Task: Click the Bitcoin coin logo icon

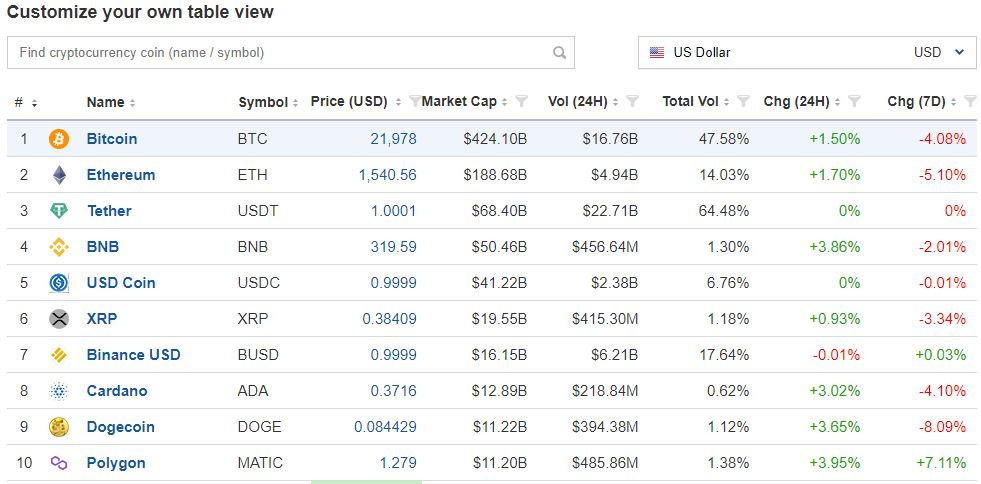Action: [59, 139]
